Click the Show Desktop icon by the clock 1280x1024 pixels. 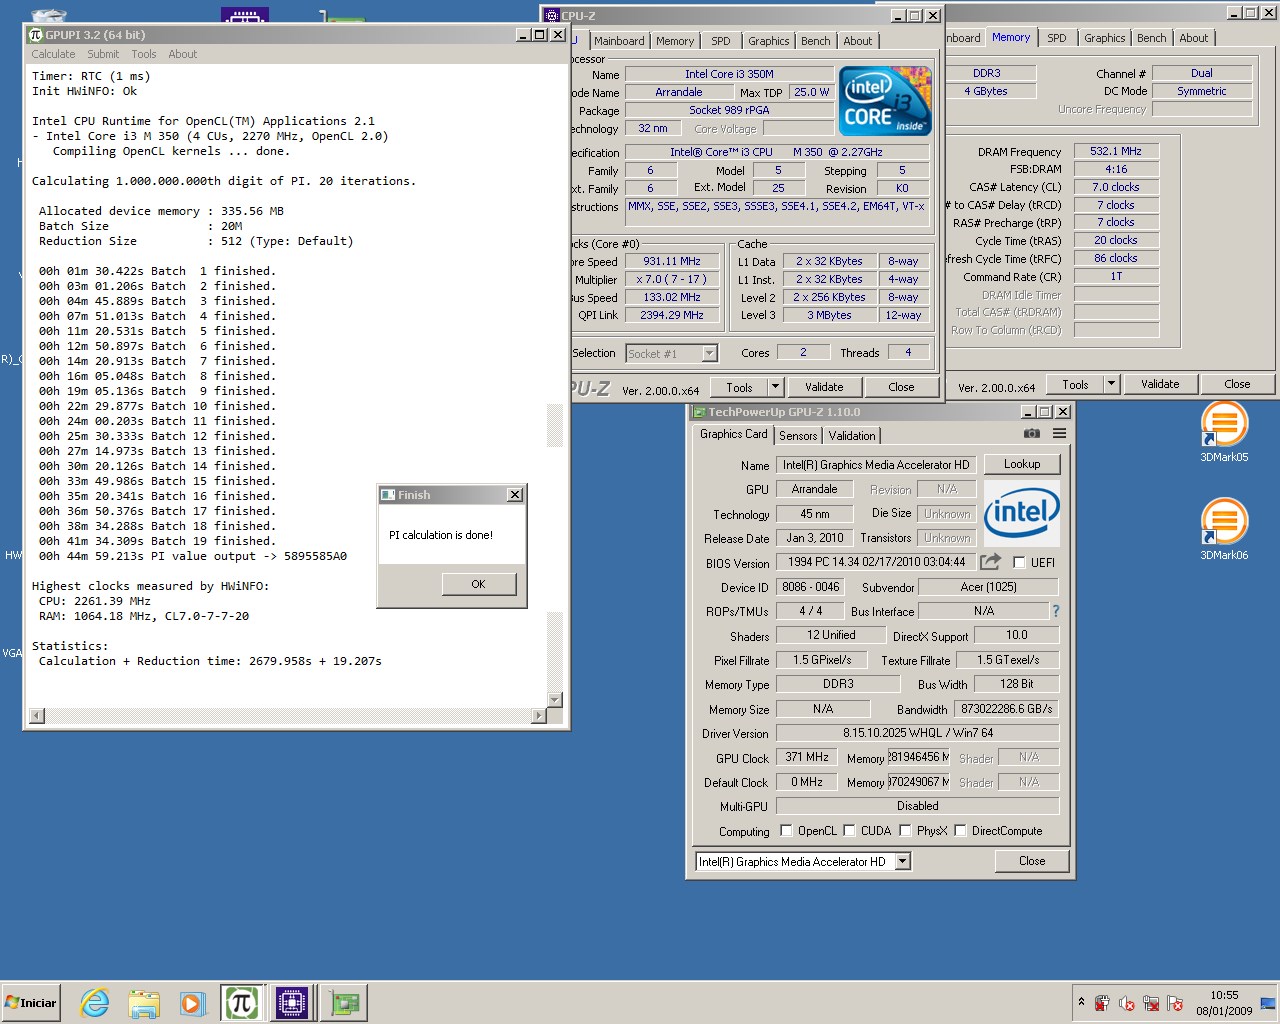1268,1003
